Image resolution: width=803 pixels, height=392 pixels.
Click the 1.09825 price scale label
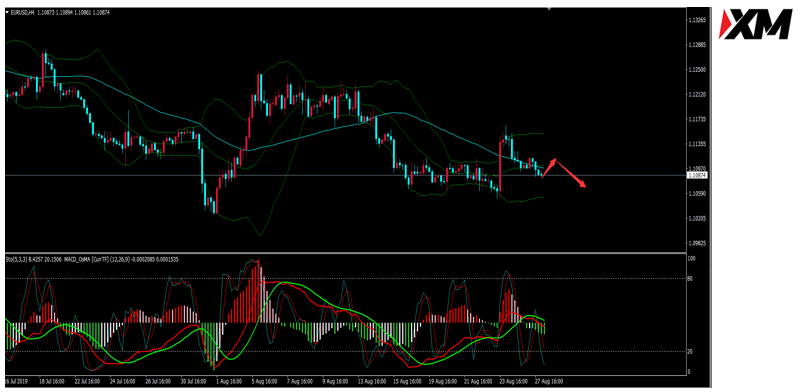[697, 243]
